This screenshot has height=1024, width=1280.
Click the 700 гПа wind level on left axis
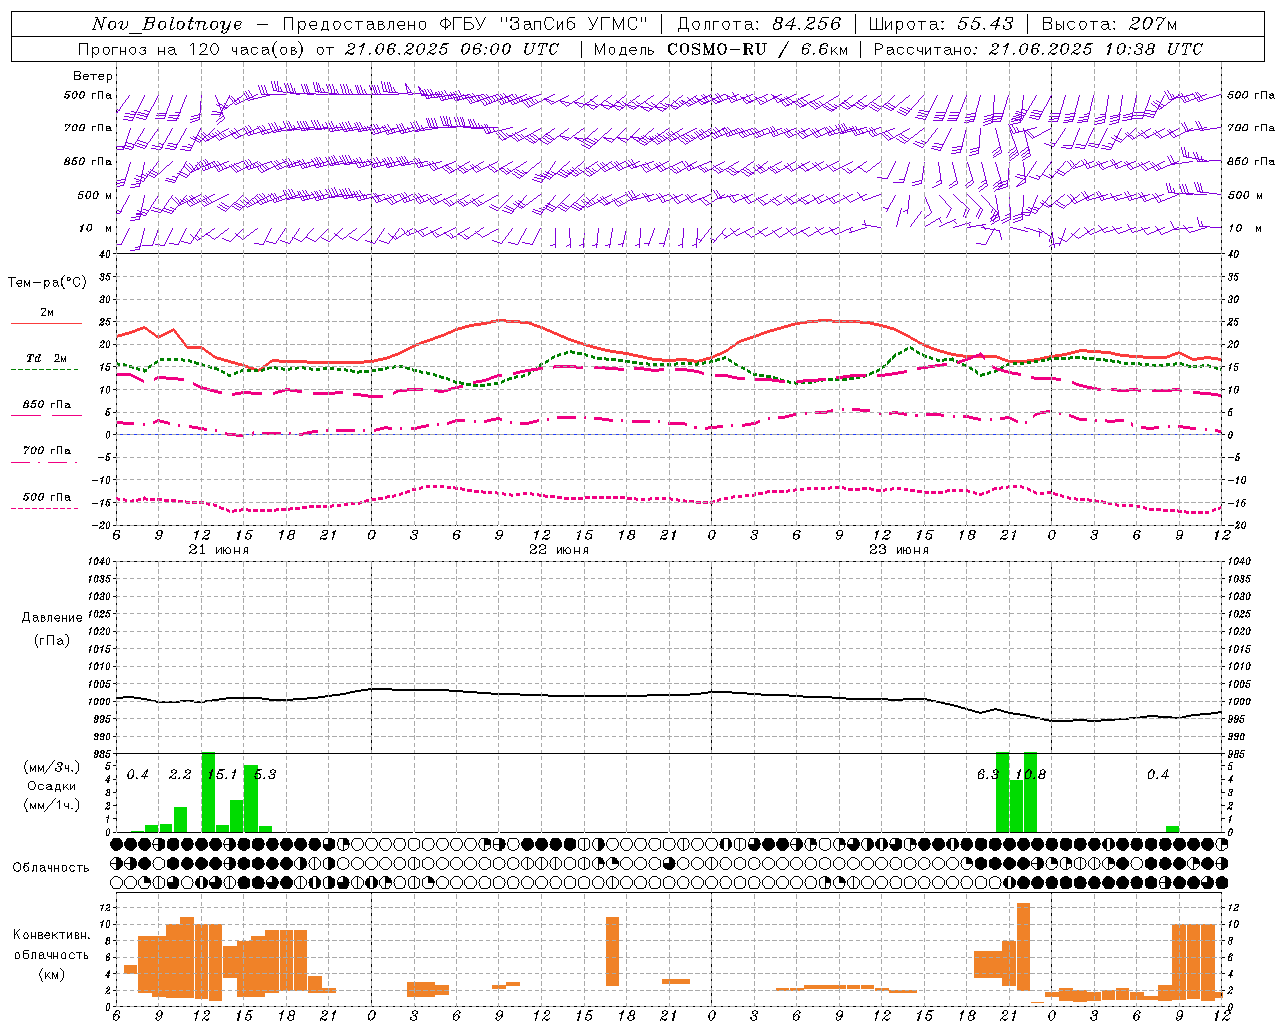(88, 128)
